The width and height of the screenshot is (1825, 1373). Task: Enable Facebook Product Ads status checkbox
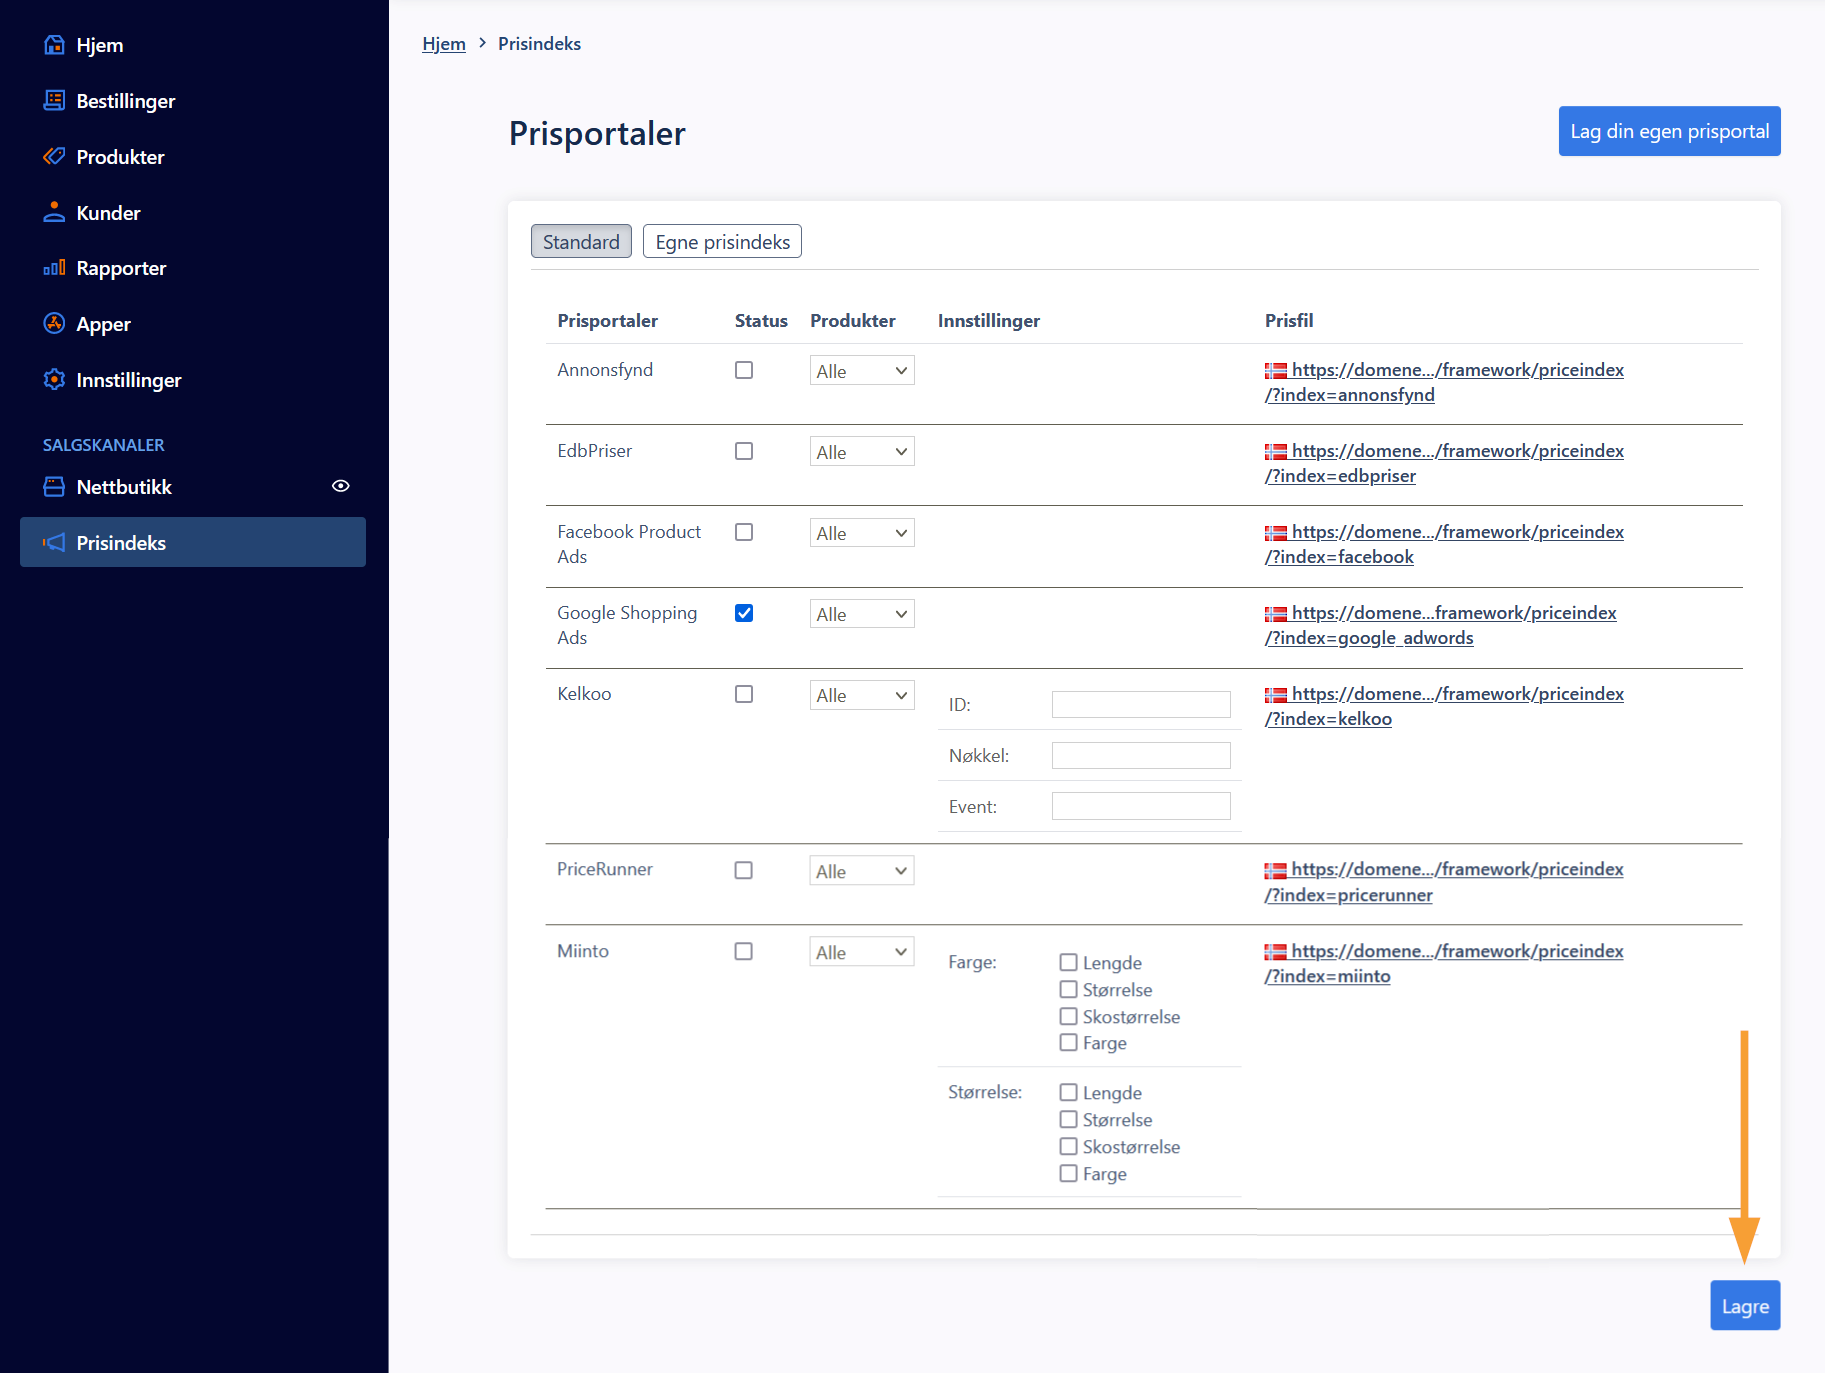pyautogui.click(x=744, y=532)
